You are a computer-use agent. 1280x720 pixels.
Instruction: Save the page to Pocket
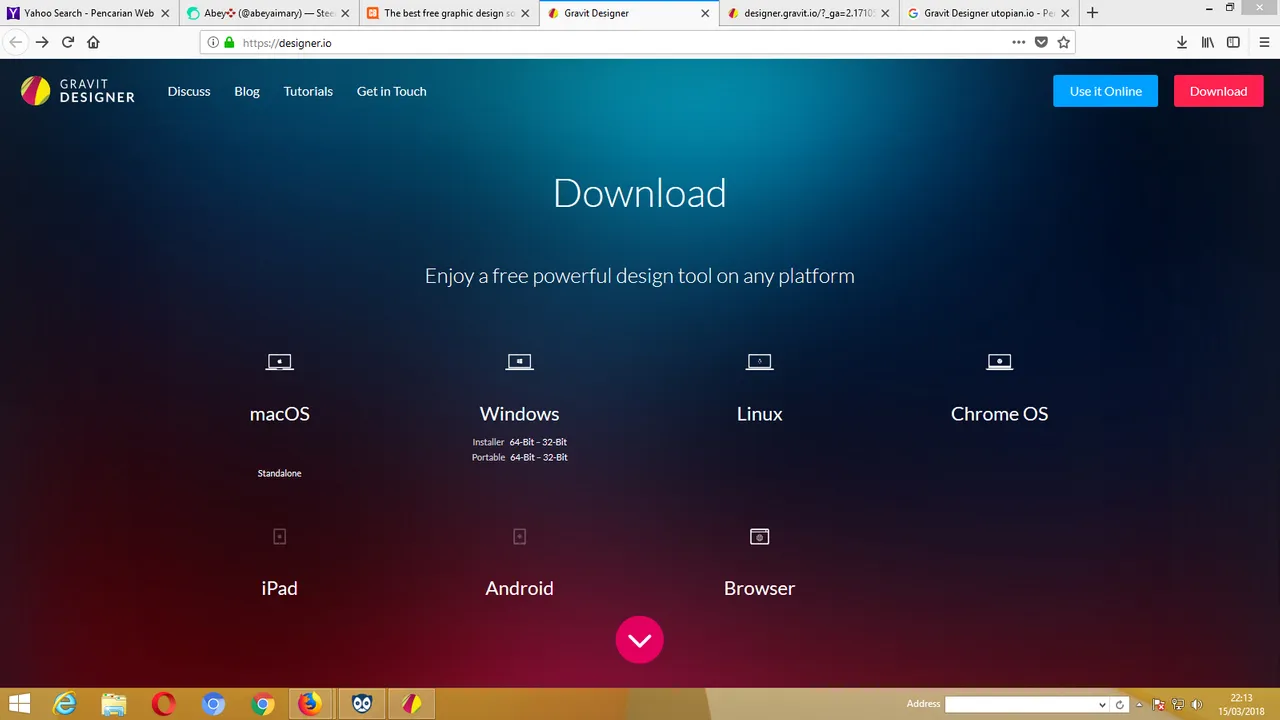pos(1041,42)
